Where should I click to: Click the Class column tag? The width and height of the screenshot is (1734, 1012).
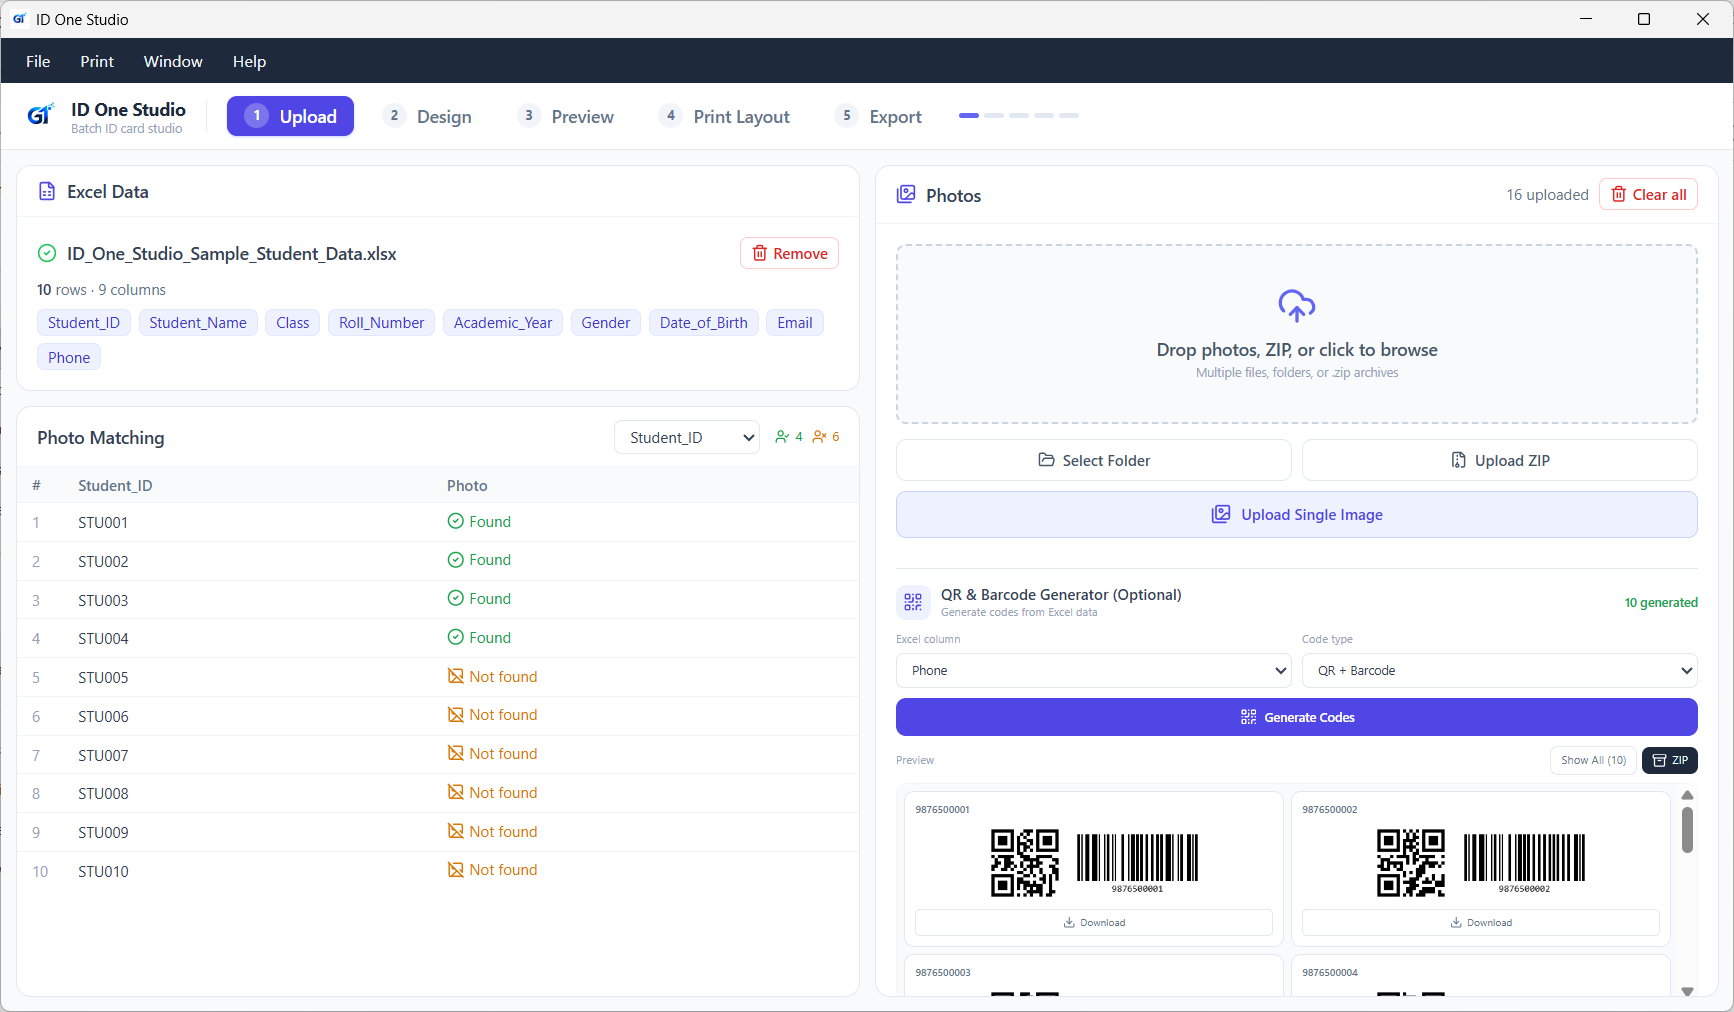[x=293, y=322]
